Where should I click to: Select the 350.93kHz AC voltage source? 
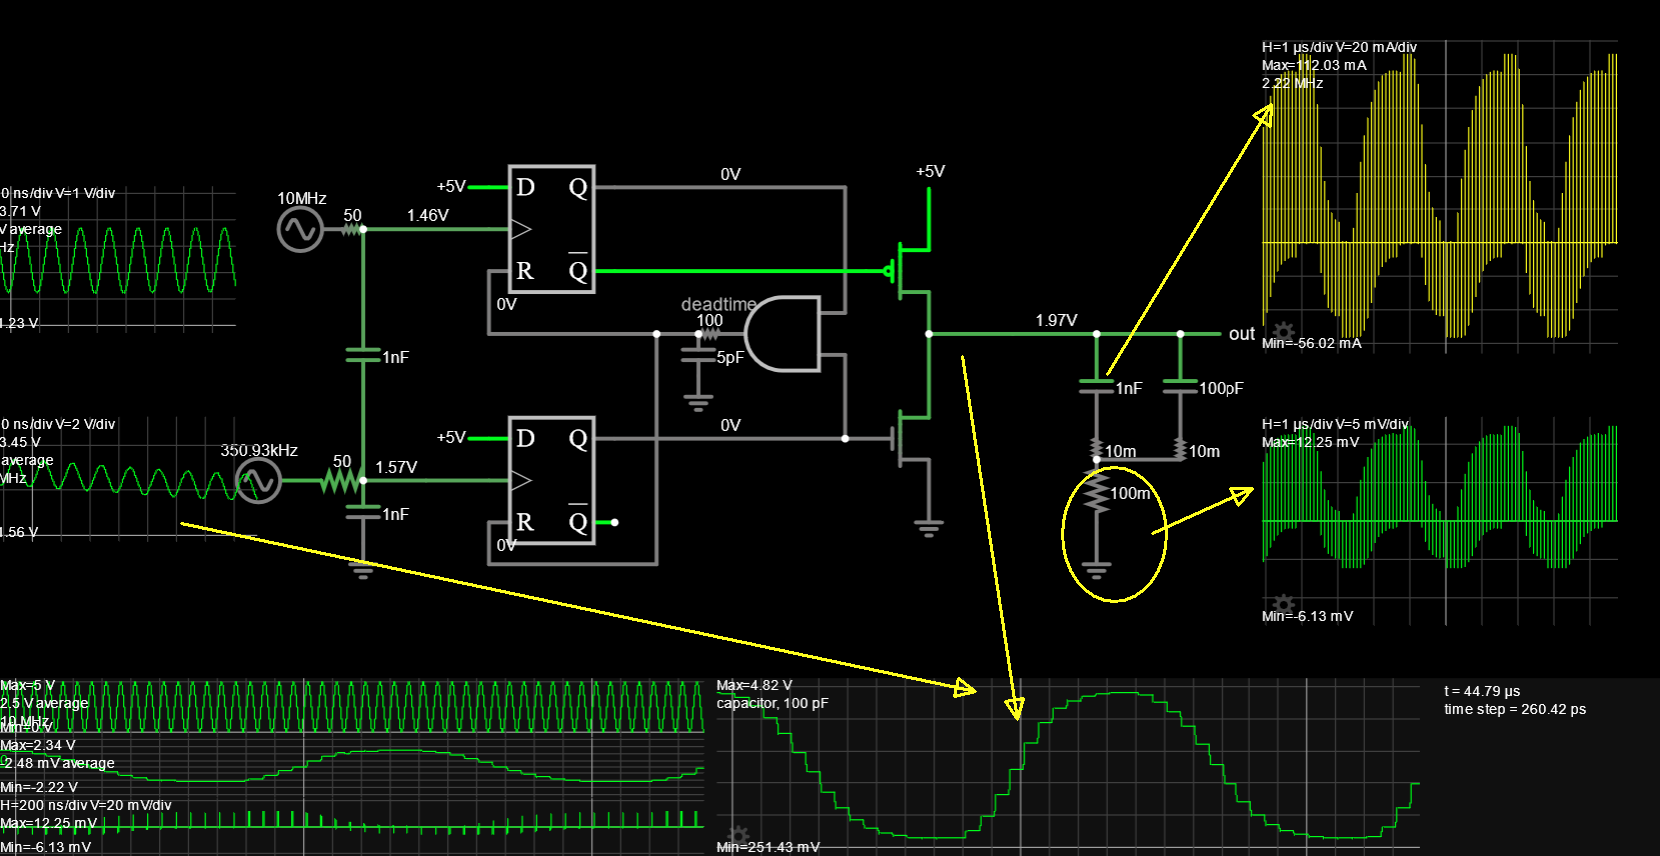tap(258, 481)
